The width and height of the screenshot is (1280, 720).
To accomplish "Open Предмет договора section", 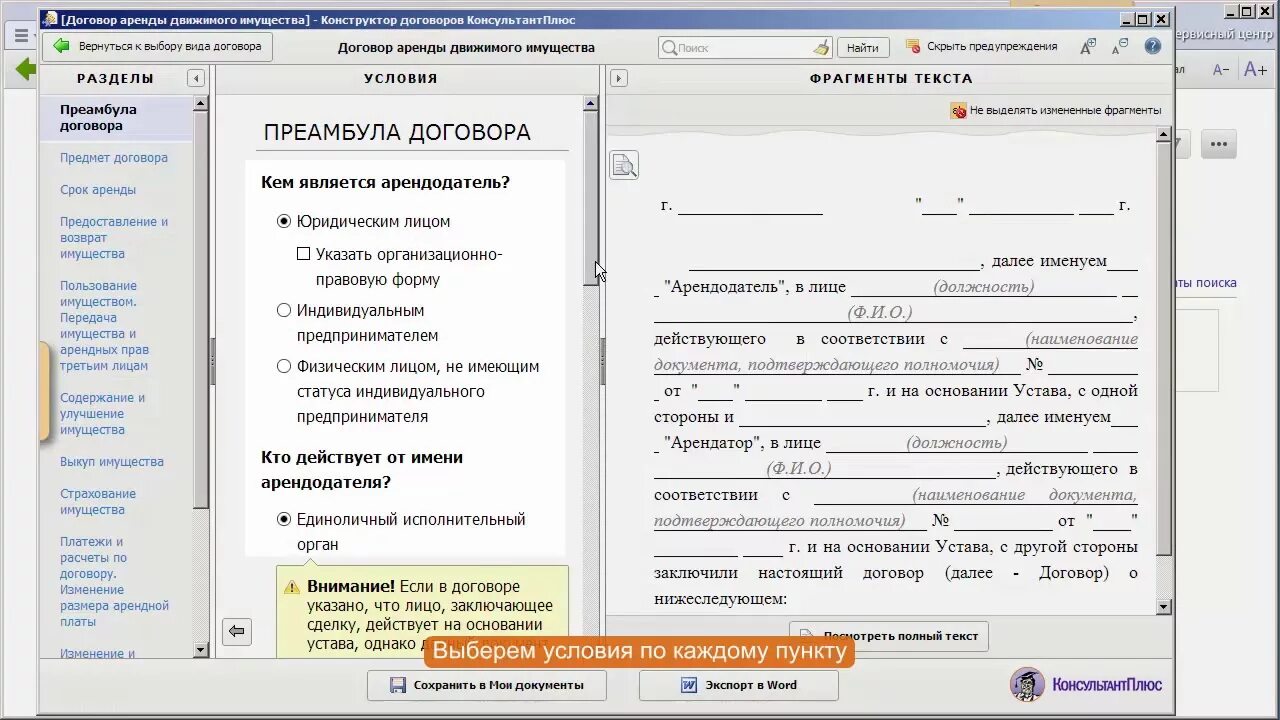I will point(114,158).
